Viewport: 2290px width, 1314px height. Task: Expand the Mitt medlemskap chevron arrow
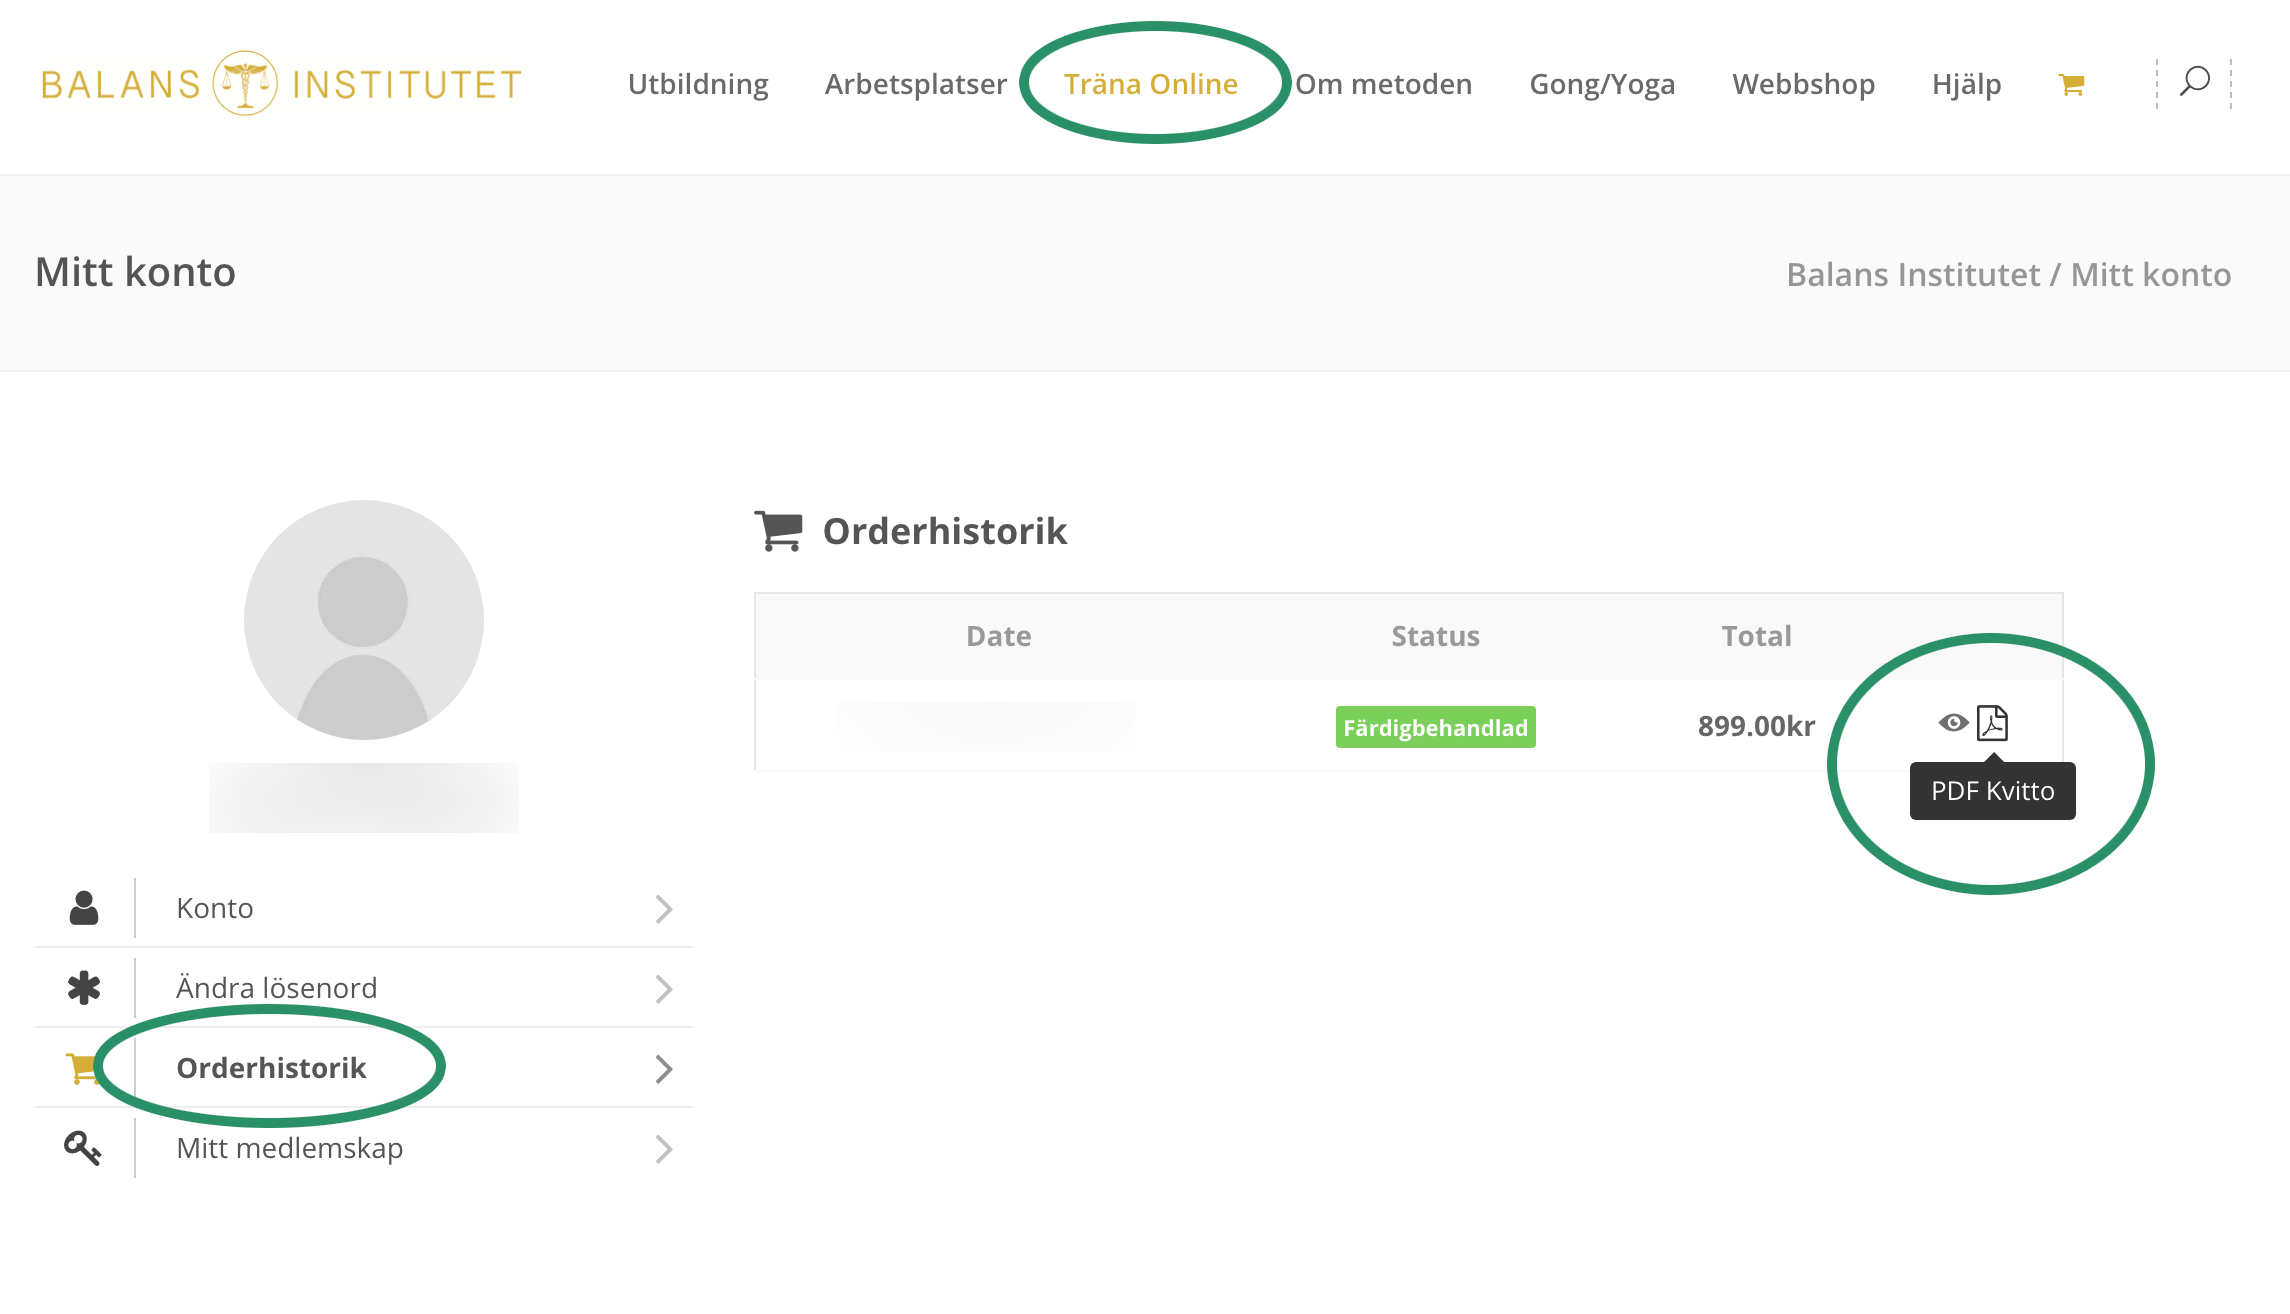(x=663, y=1149)
